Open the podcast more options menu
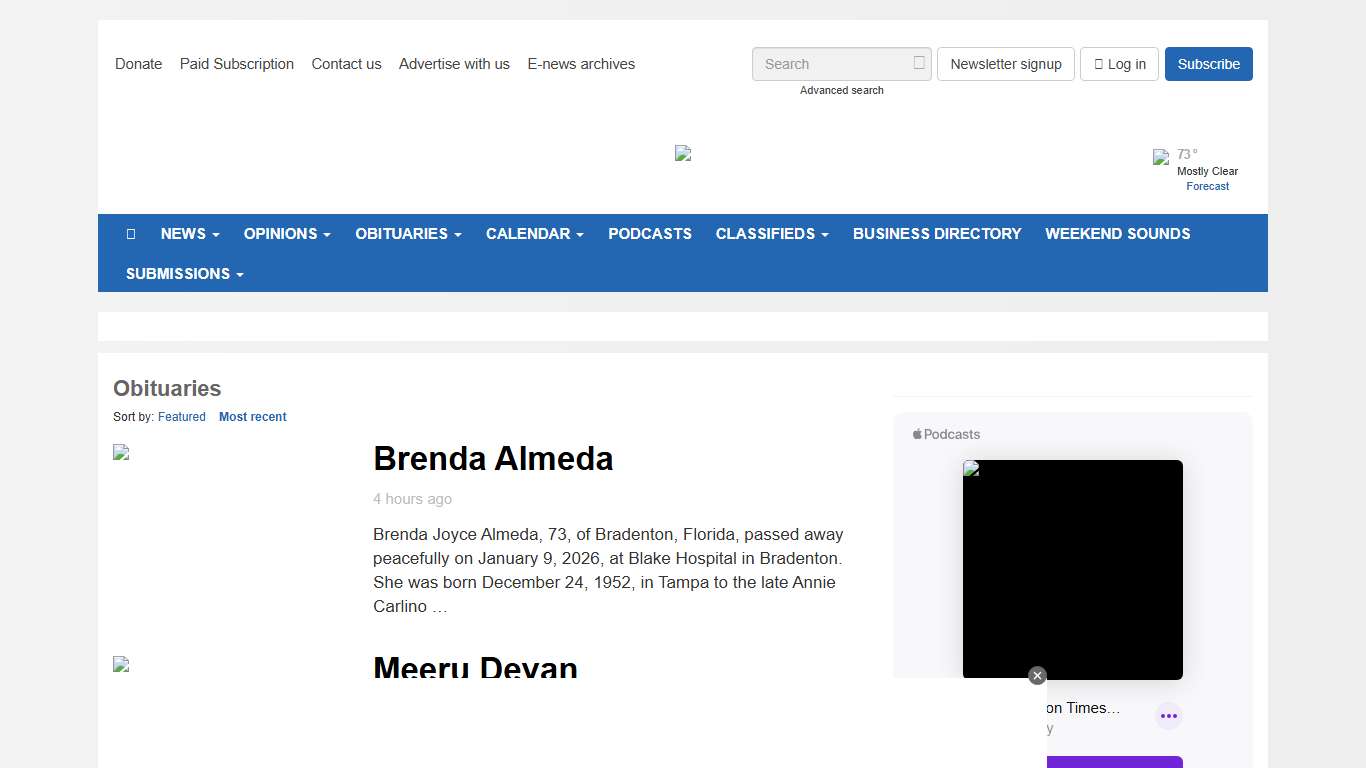 tap(1168, 716)
